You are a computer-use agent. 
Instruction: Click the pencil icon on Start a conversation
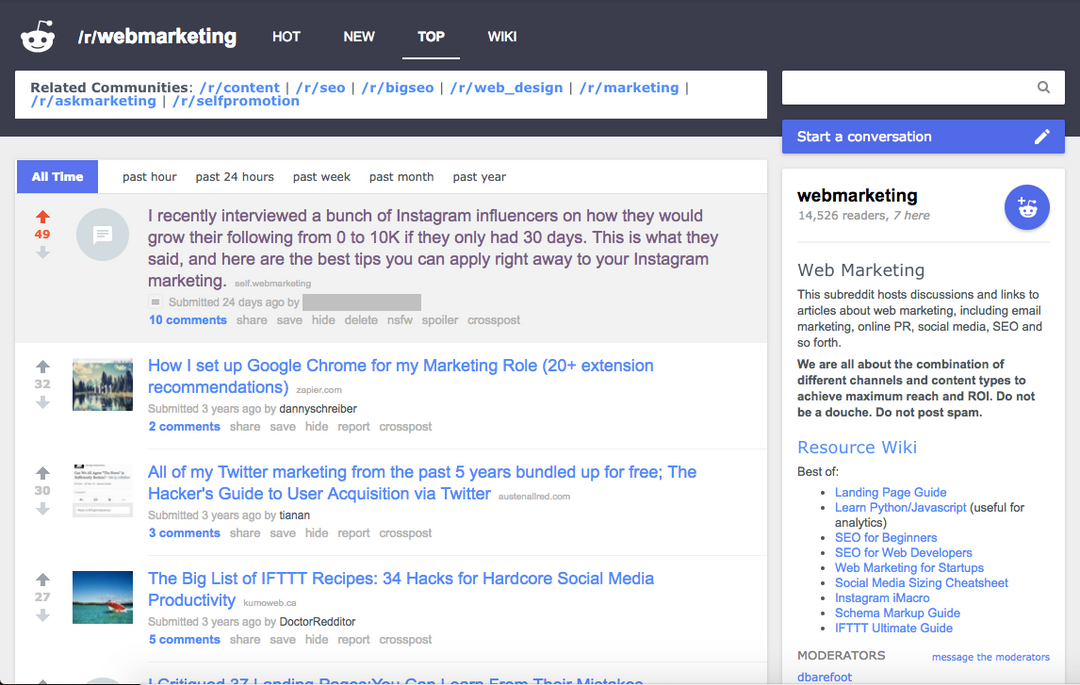pyautogui.click(x=1042, y=136)
